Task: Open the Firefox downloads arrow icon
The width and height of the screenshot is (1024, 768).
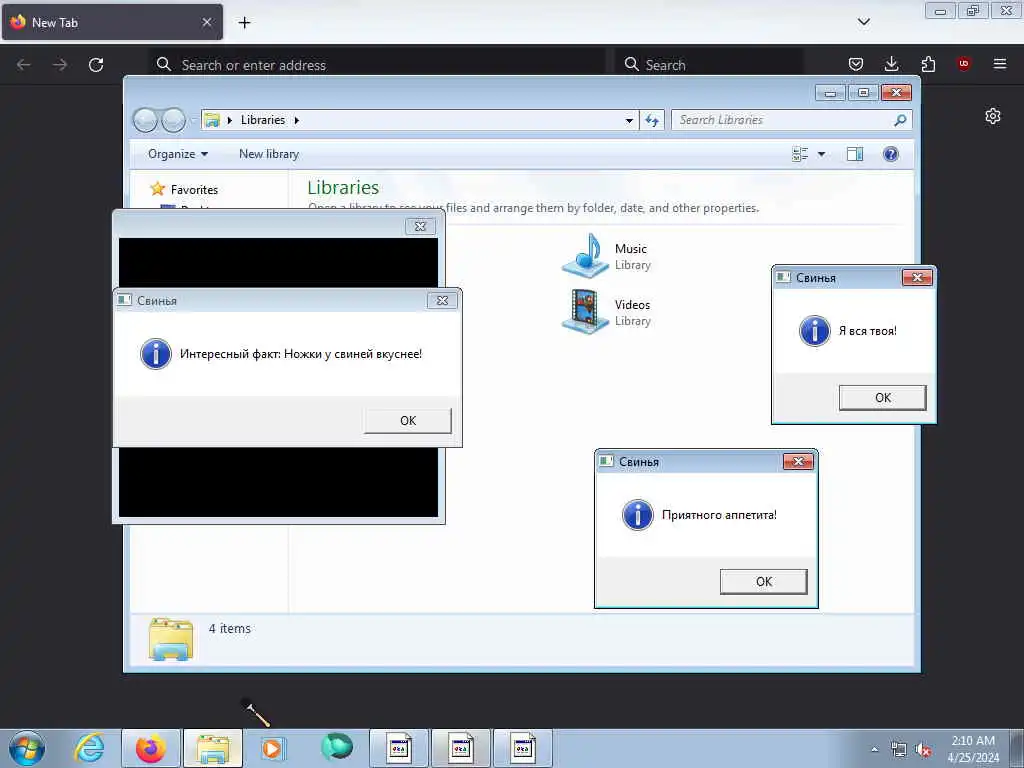Action: [x=891, y=64]
